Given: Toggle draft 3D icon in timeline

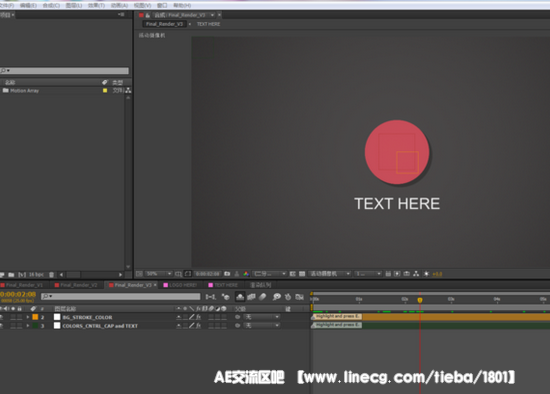Looking at the screenshot, I should (226, 297).
